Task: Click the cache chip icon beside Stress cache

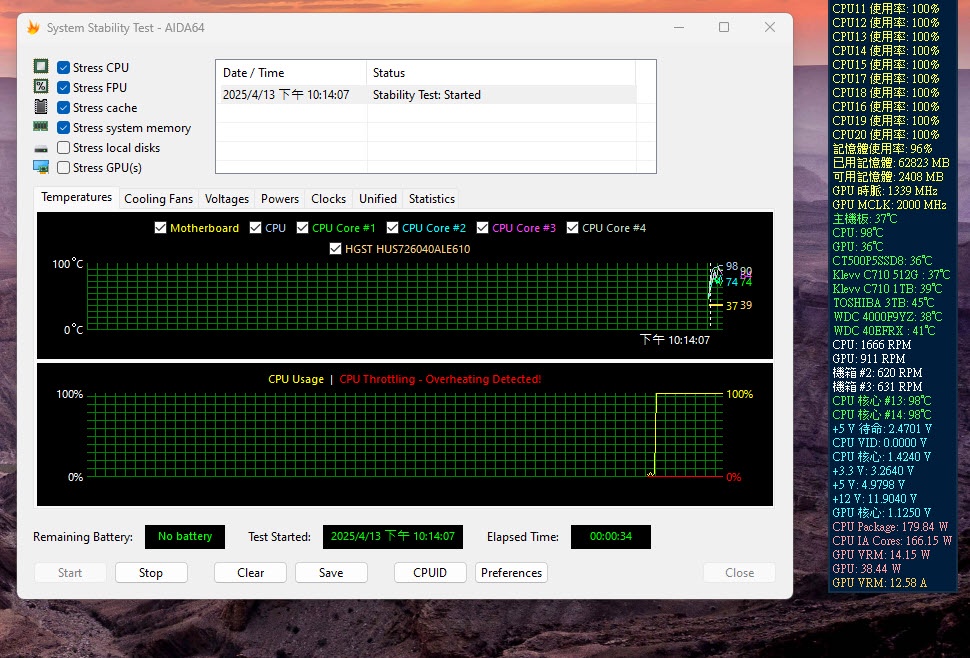Action: [41, 107]
